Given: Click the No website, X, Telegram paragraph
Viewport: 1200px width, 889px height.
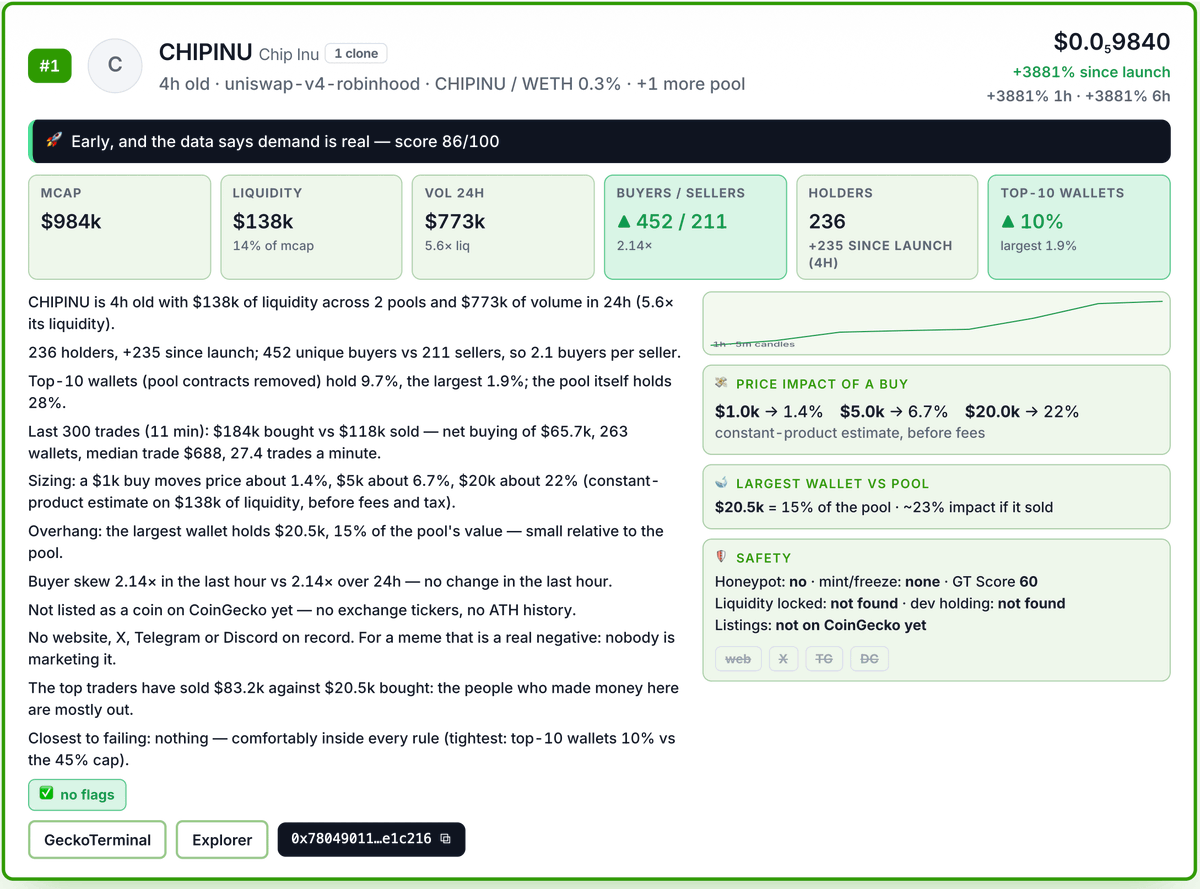Looking at the screenshot, I should (352, 647).
